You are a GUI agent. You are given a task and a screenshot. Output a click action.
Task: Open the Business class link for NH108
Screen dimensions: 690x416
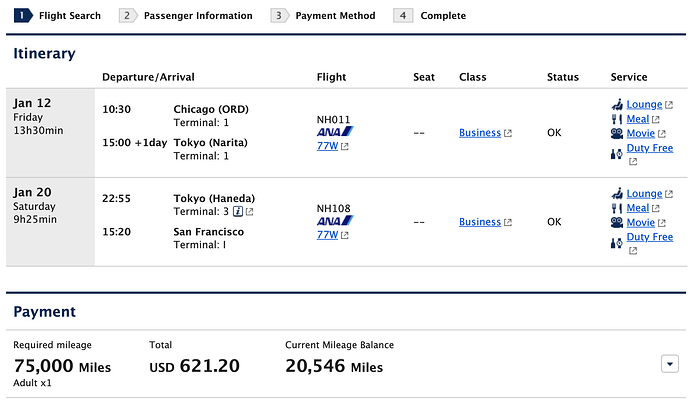480,222
